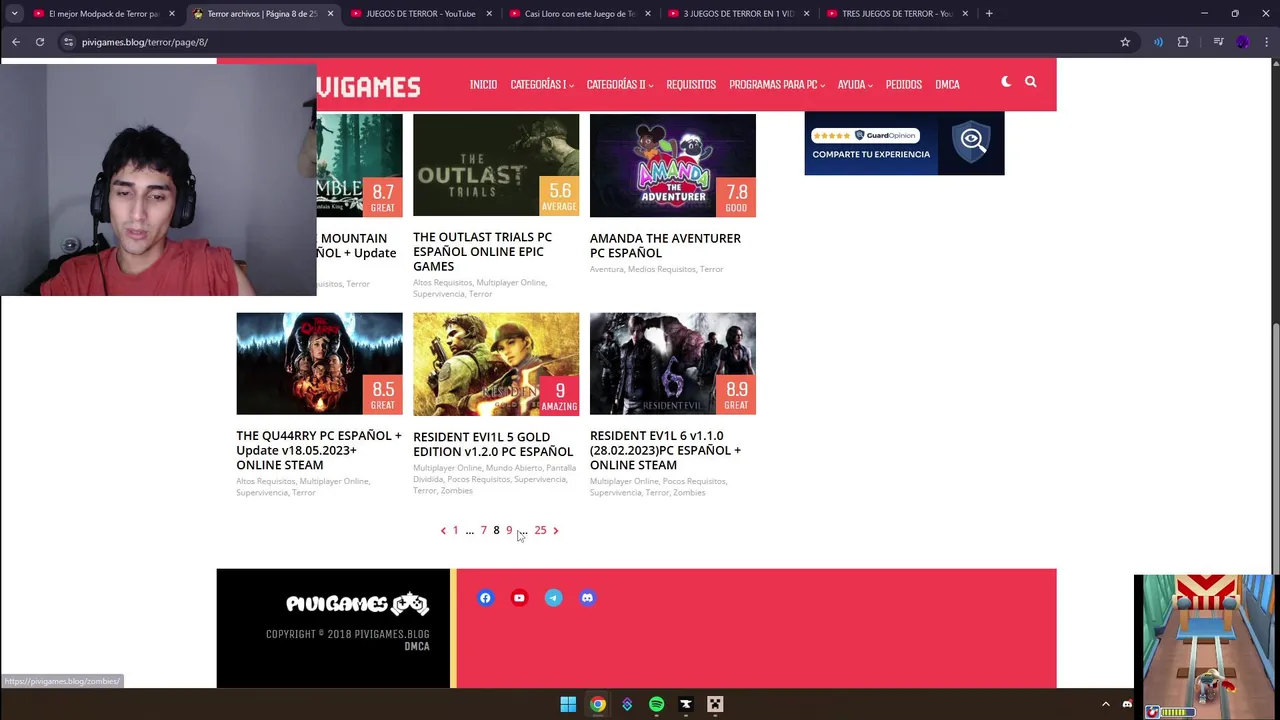Image resolution: width=1280 pixels, height=720 pixels.
Task: Click The Outlast Trials thumbnail
Action: click(496, 165)
